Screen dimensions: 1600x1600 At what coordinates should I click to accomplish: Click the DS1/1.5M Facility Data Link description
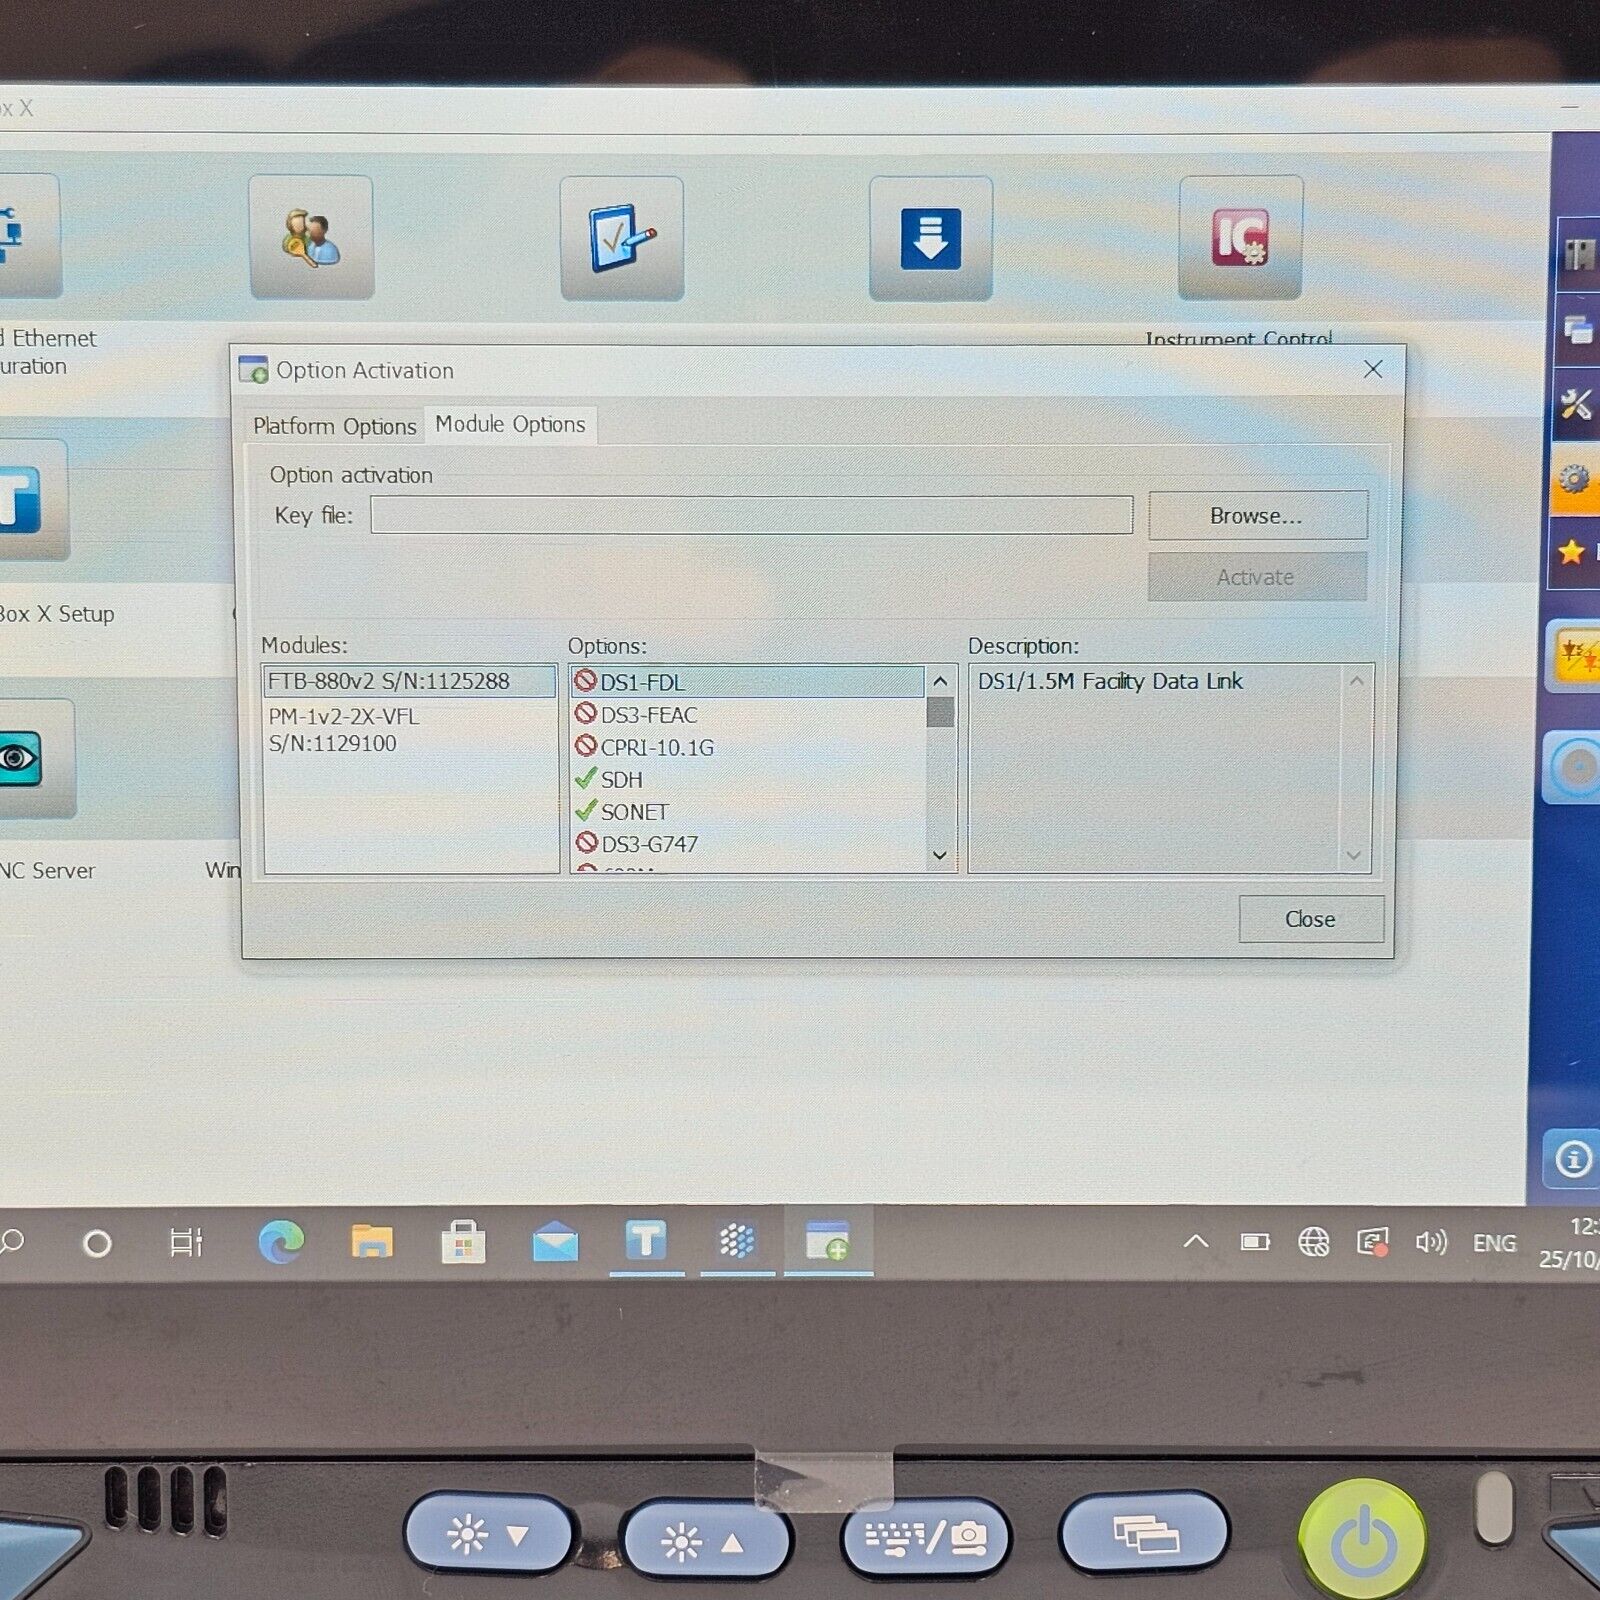[1110, 681]
